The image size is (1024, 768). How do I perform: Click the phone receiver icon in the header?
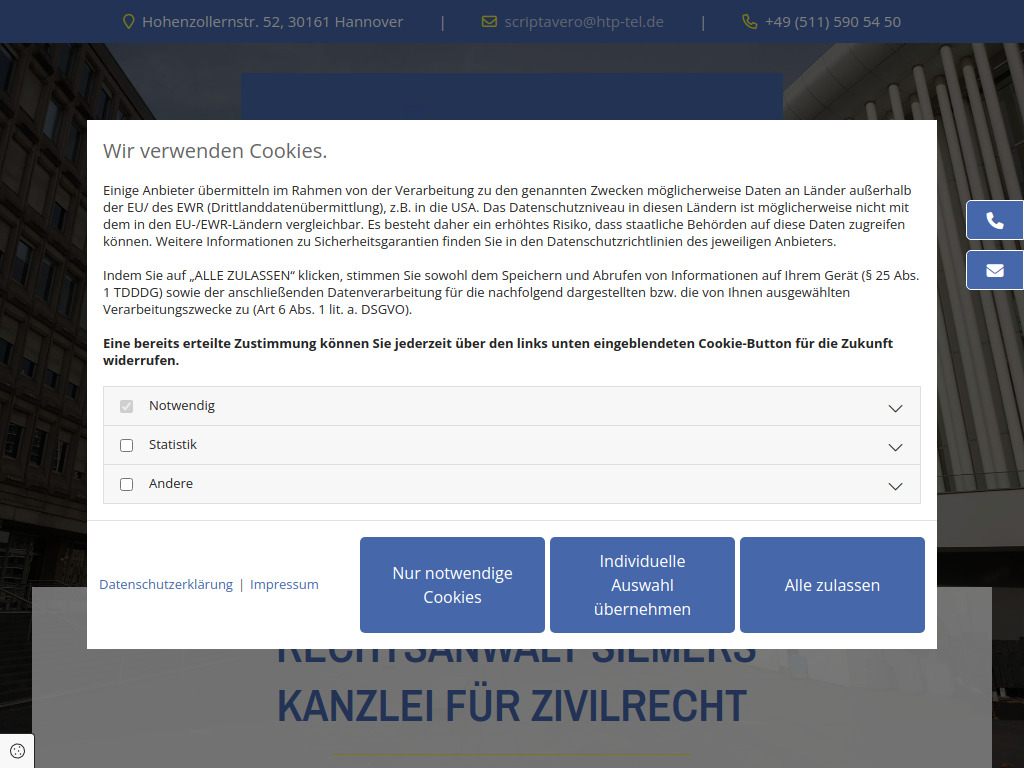click(x=749, y=20)
